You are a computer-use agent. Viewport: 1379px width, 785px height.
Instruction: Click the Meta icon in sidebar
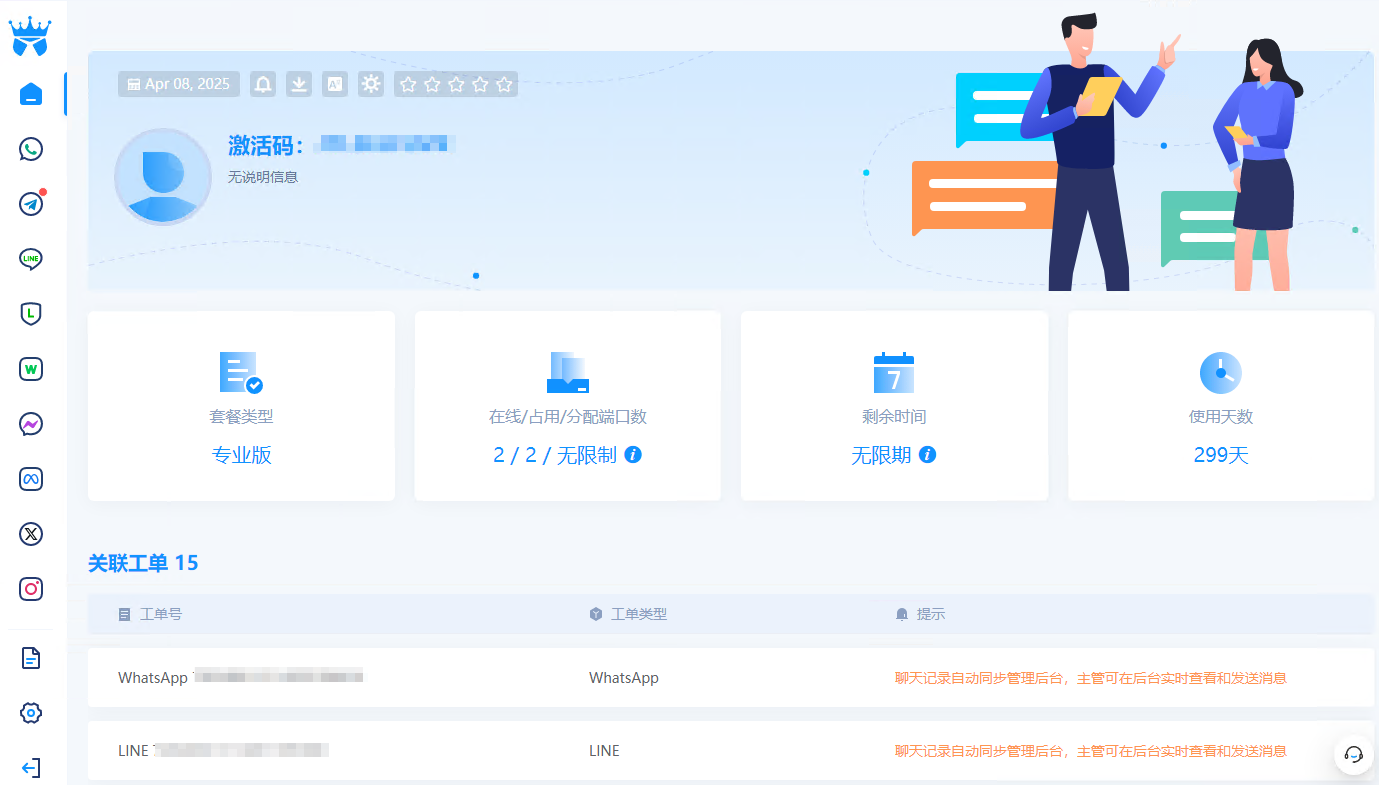coord(31,479)
